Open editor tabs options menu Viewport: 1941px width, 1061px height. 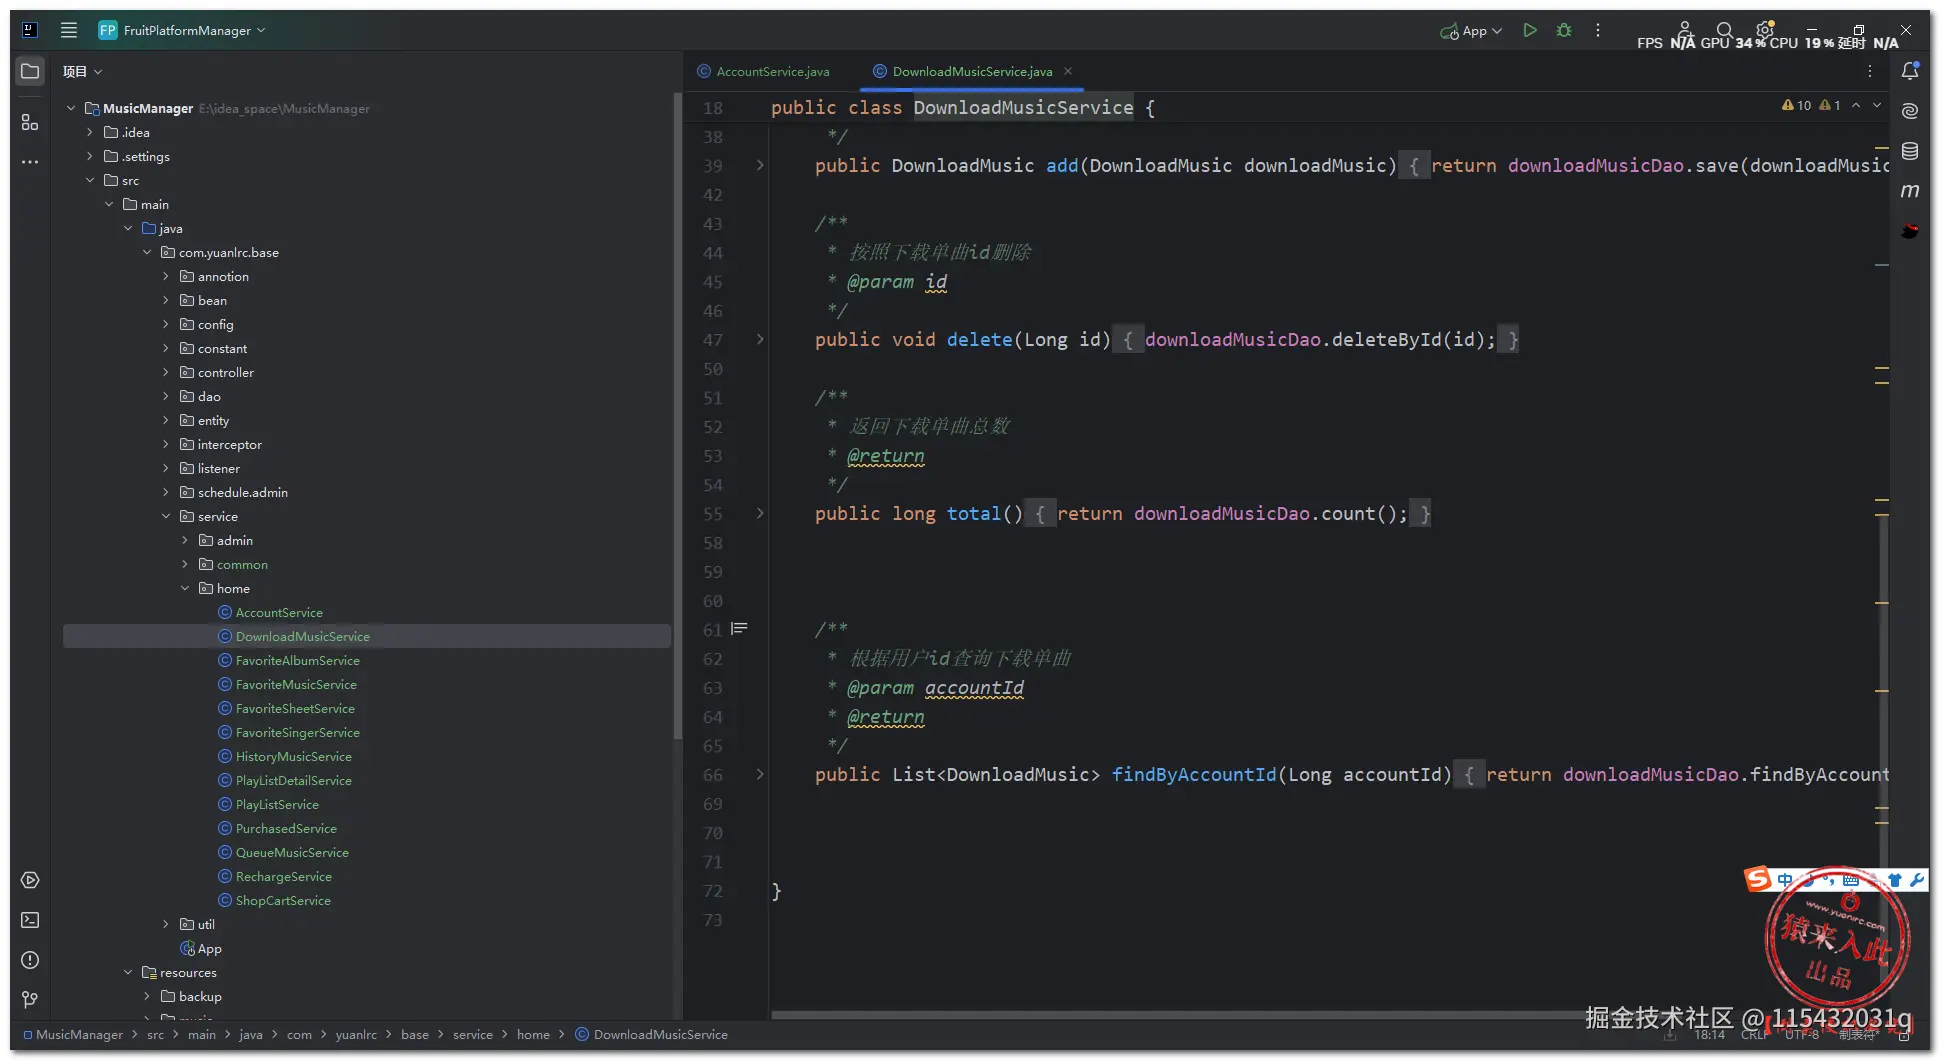click(1870, 71)
